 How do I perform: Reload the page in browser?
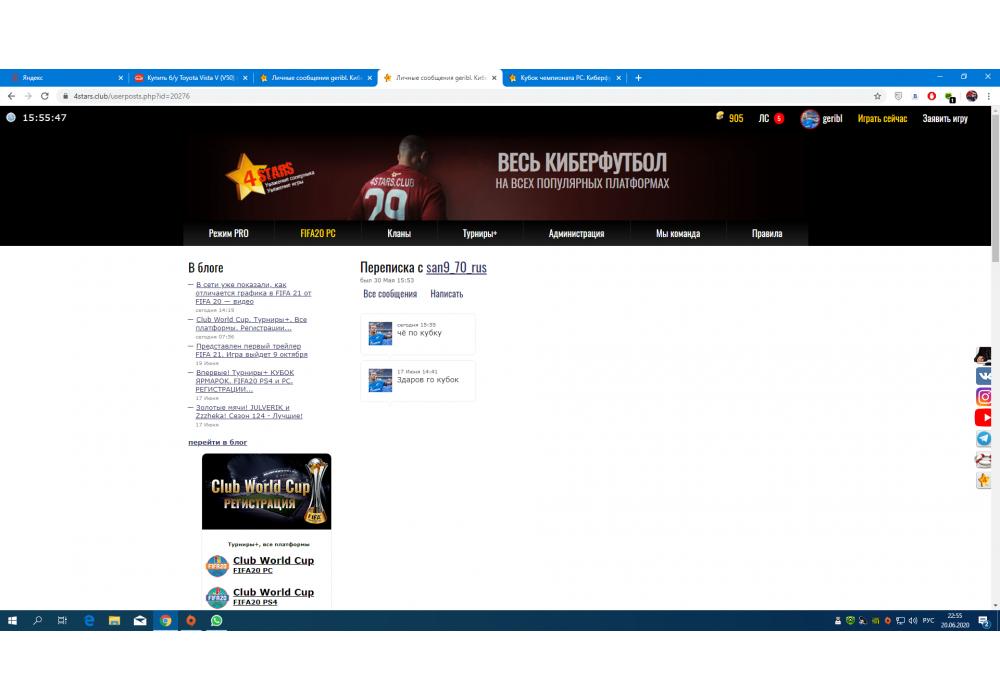(x=45, y=96)
